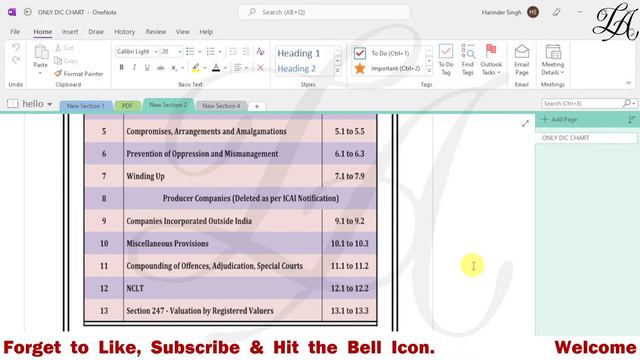Switch to the Draw tab
The width and height of the screenshot is (640, 360).
tap(96, 32)
